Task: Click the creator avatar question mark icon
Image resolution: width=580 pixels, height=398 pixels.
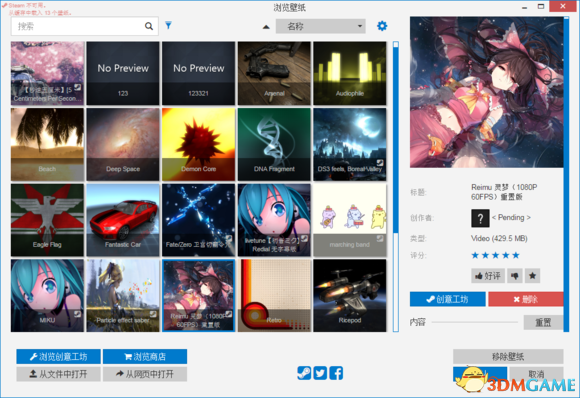Action: pos(480,218)
